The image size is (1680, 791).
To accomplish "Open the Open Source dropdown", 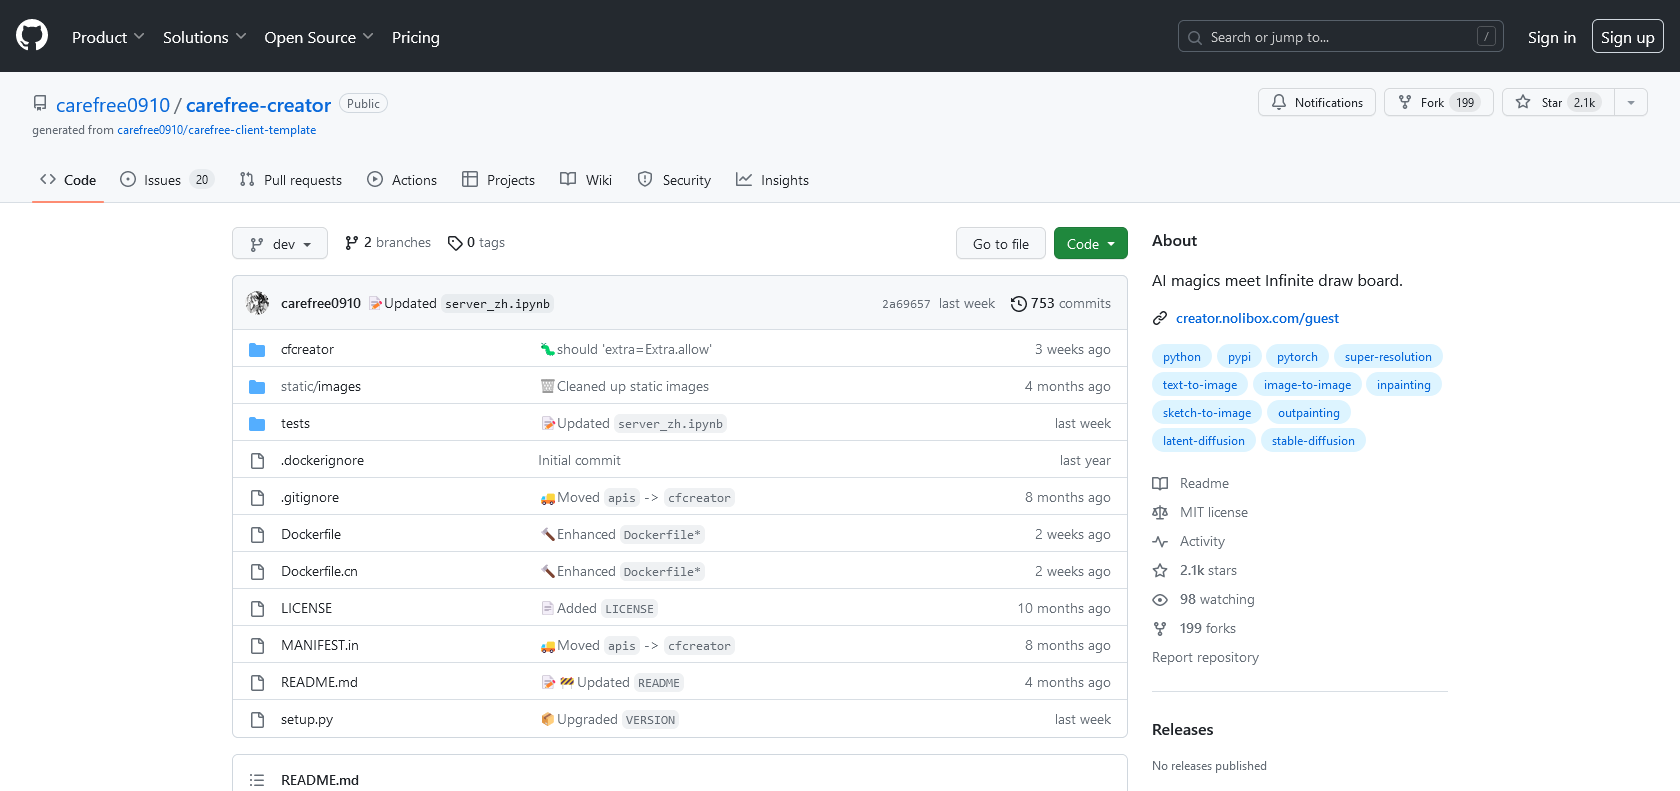I will coord(319,37).
